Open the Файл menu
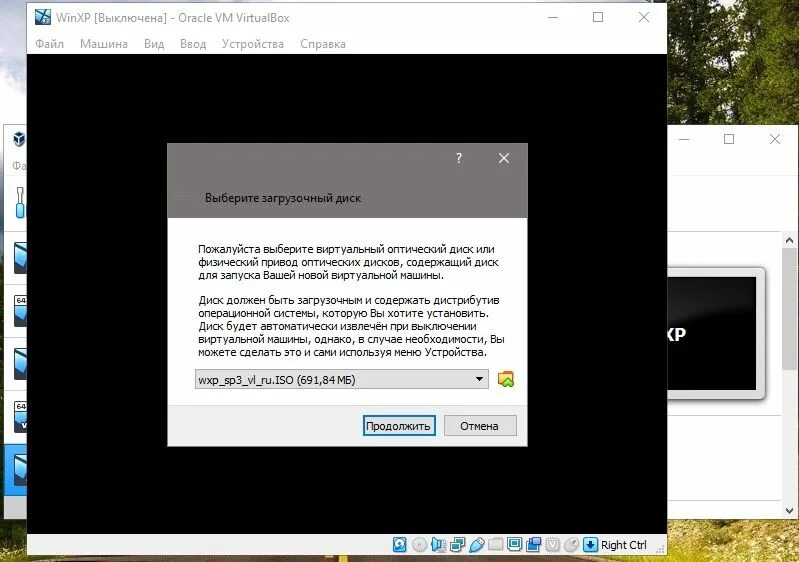The width and height of the screenshot is (799, 562). (x=49, y=44)
